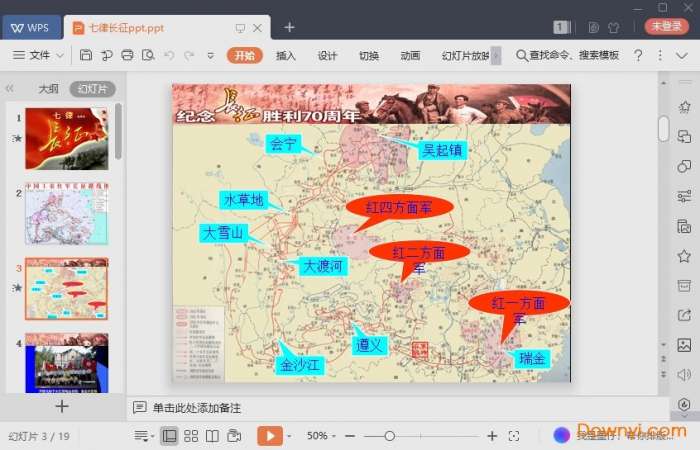Open slideshow play options dropdown arrow
Screen dimensions: 700x450
pyautogui.click(x=289, y=436)
